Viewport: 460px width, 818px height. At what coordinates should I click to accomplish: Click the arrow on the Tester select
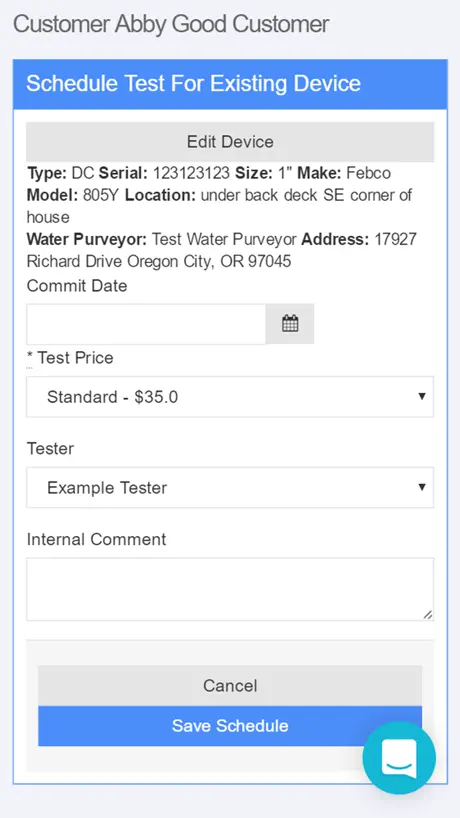(x=422, y=487)
